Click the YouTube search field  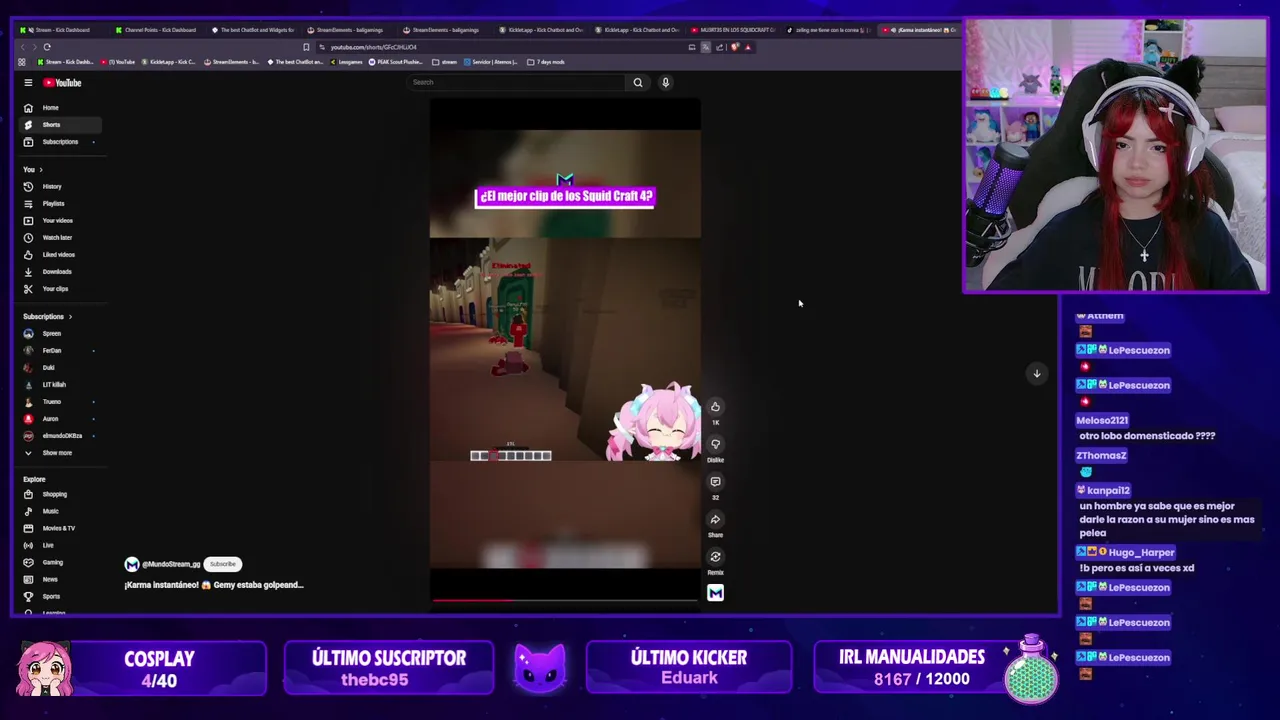(518, 83)
